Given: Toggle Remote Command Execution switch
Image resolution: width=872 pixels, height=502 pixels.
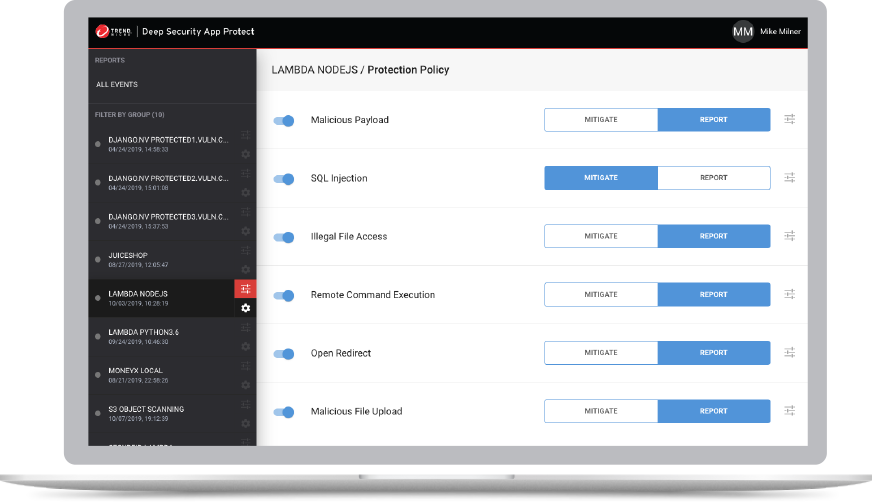Looking at the screenshot, I should point(284,296).
